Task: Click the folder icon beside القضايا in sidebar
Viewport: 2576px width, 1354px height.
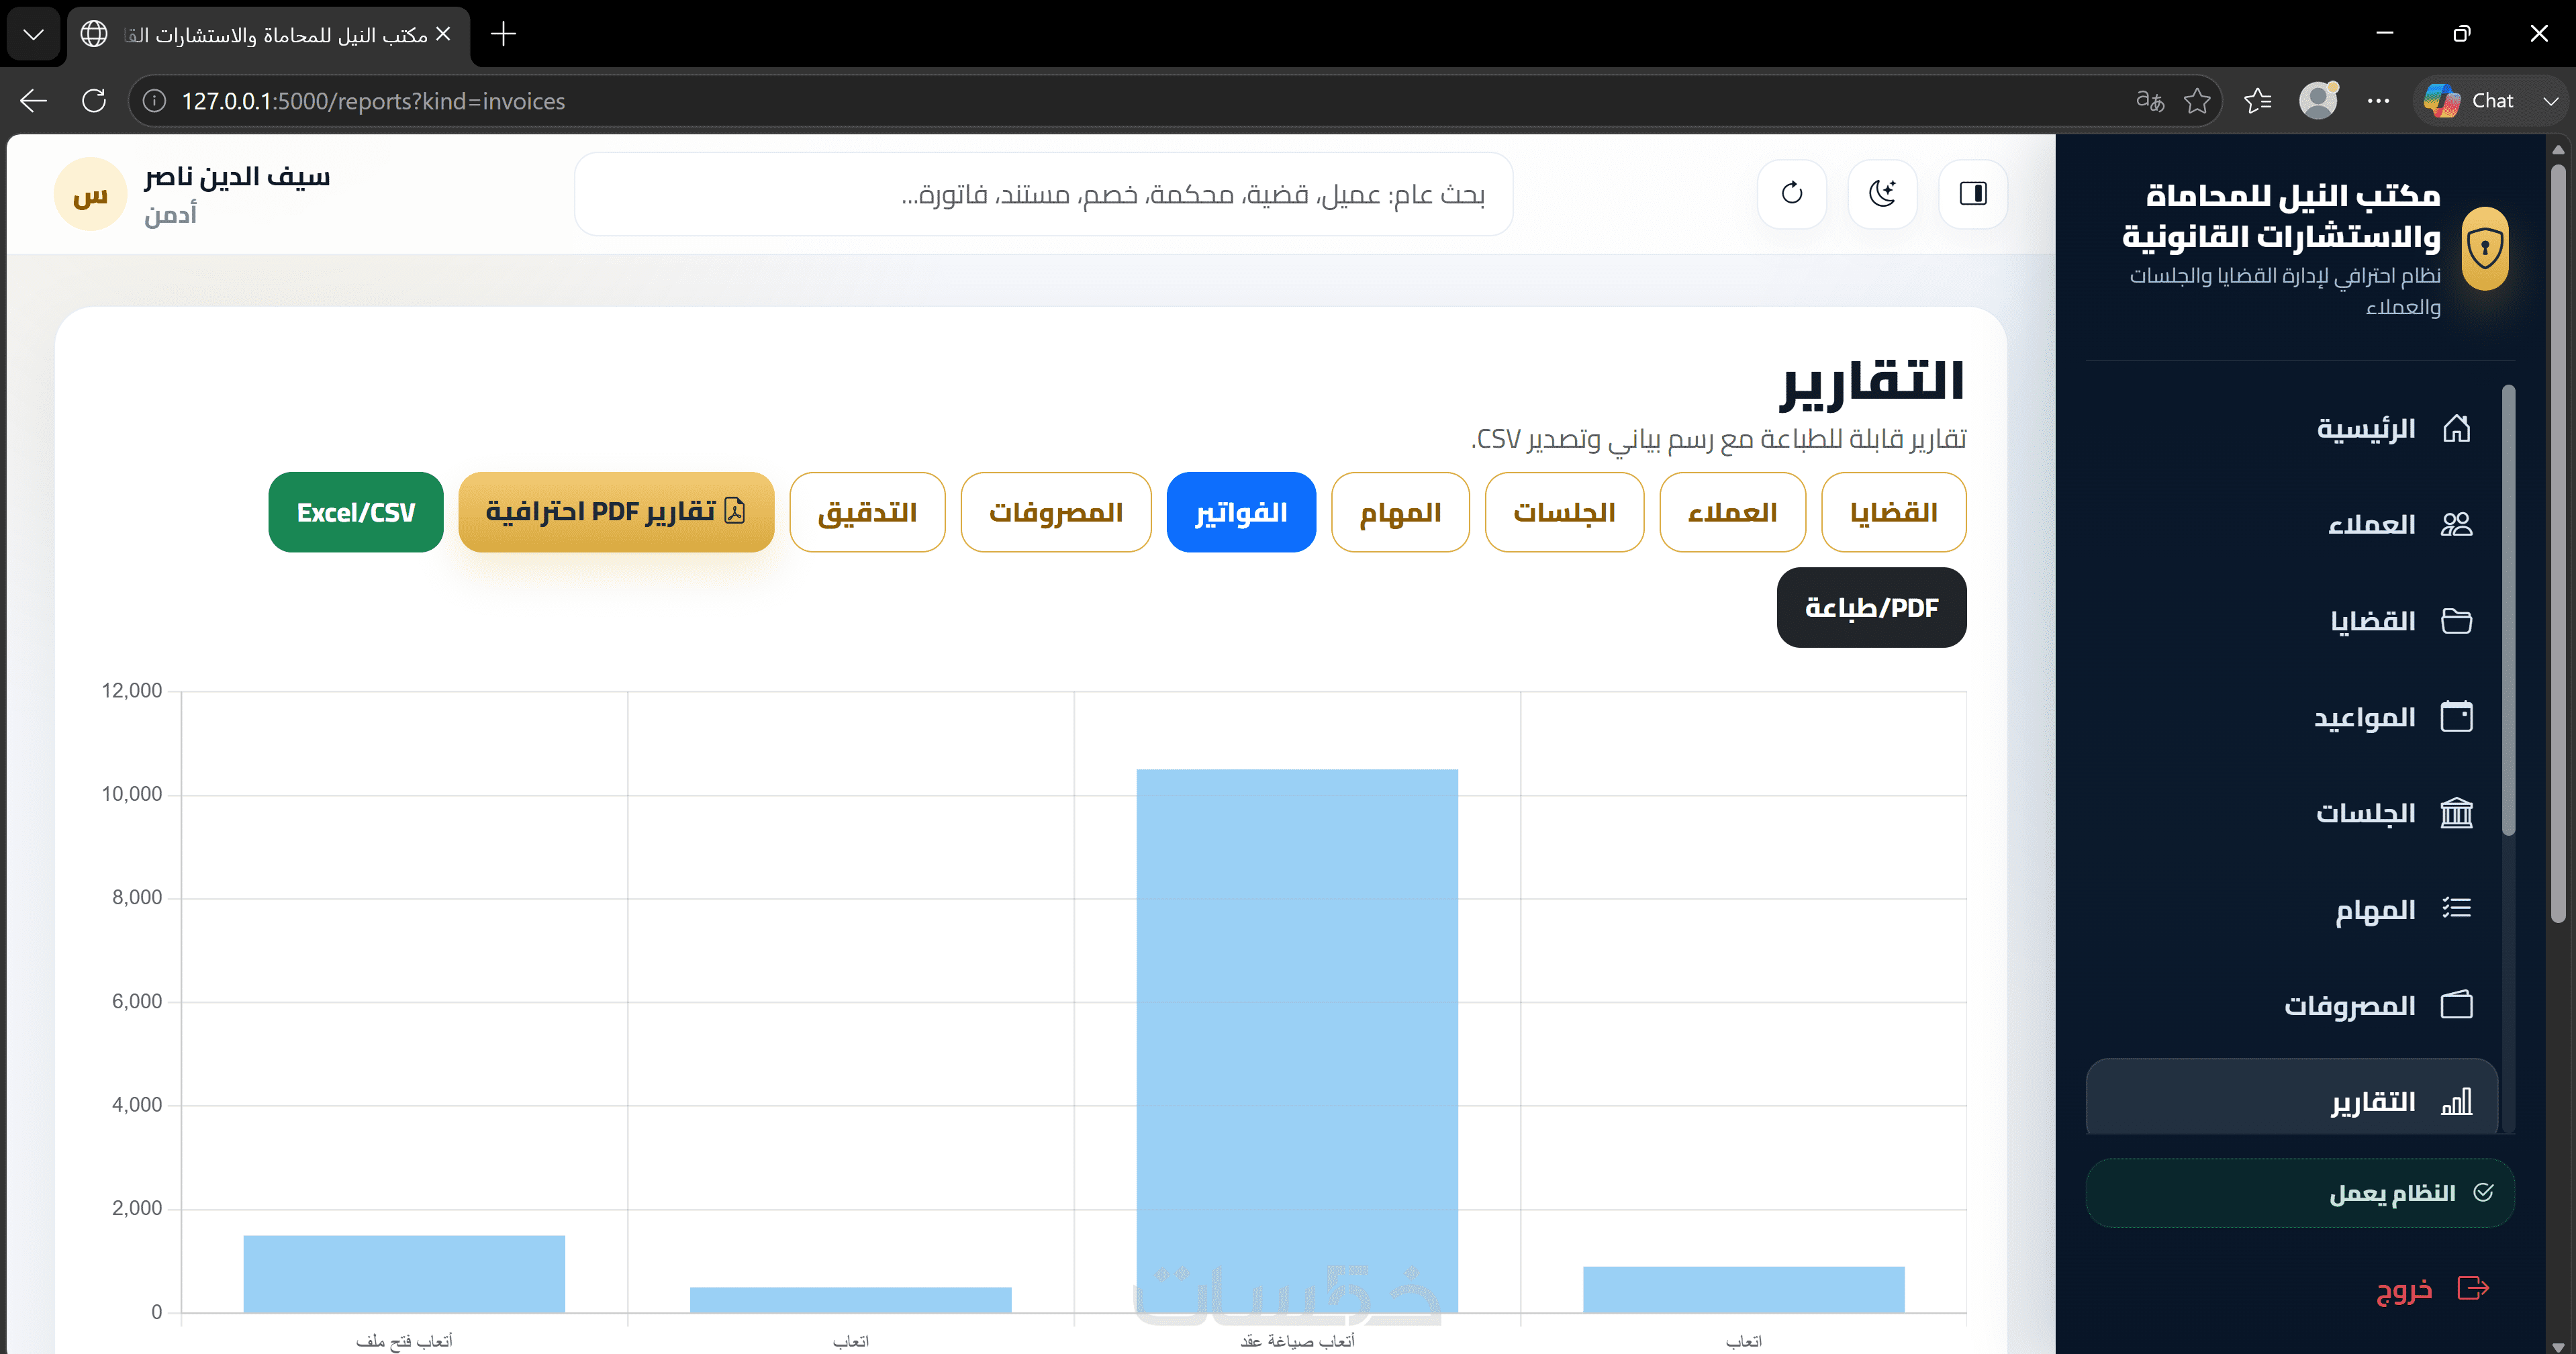Action: click(2456, 620)
